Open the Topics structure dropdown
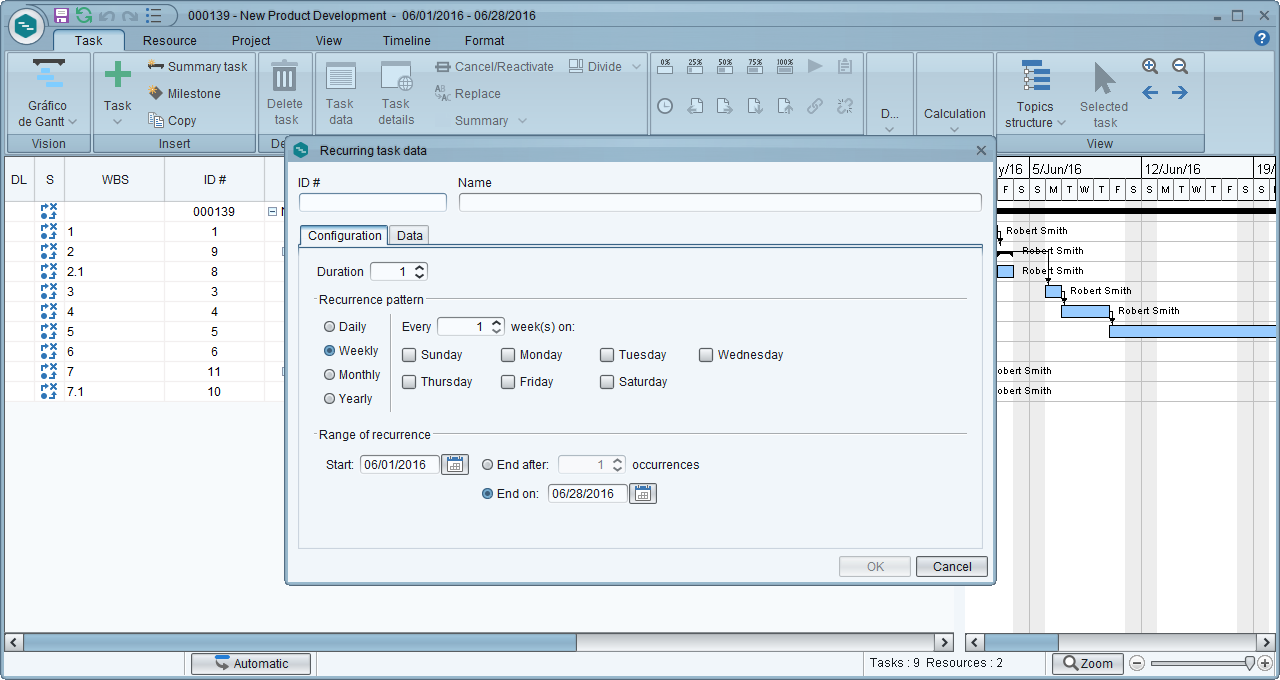 click(1035, 94)
